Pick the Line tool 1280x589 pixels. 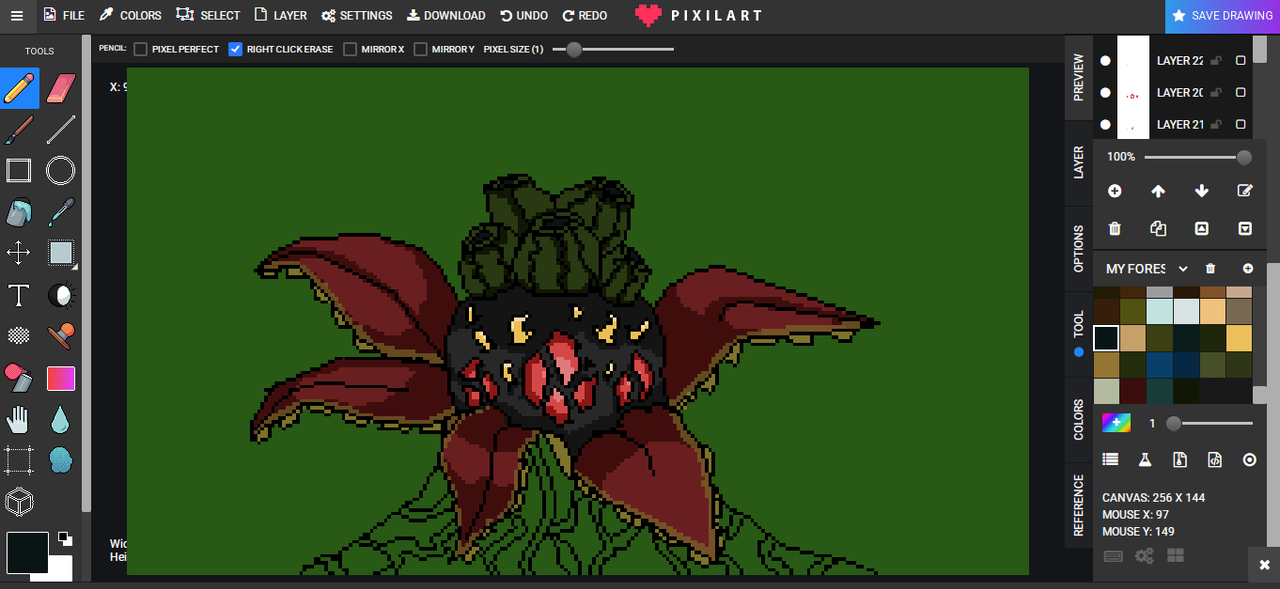[61, 129]
